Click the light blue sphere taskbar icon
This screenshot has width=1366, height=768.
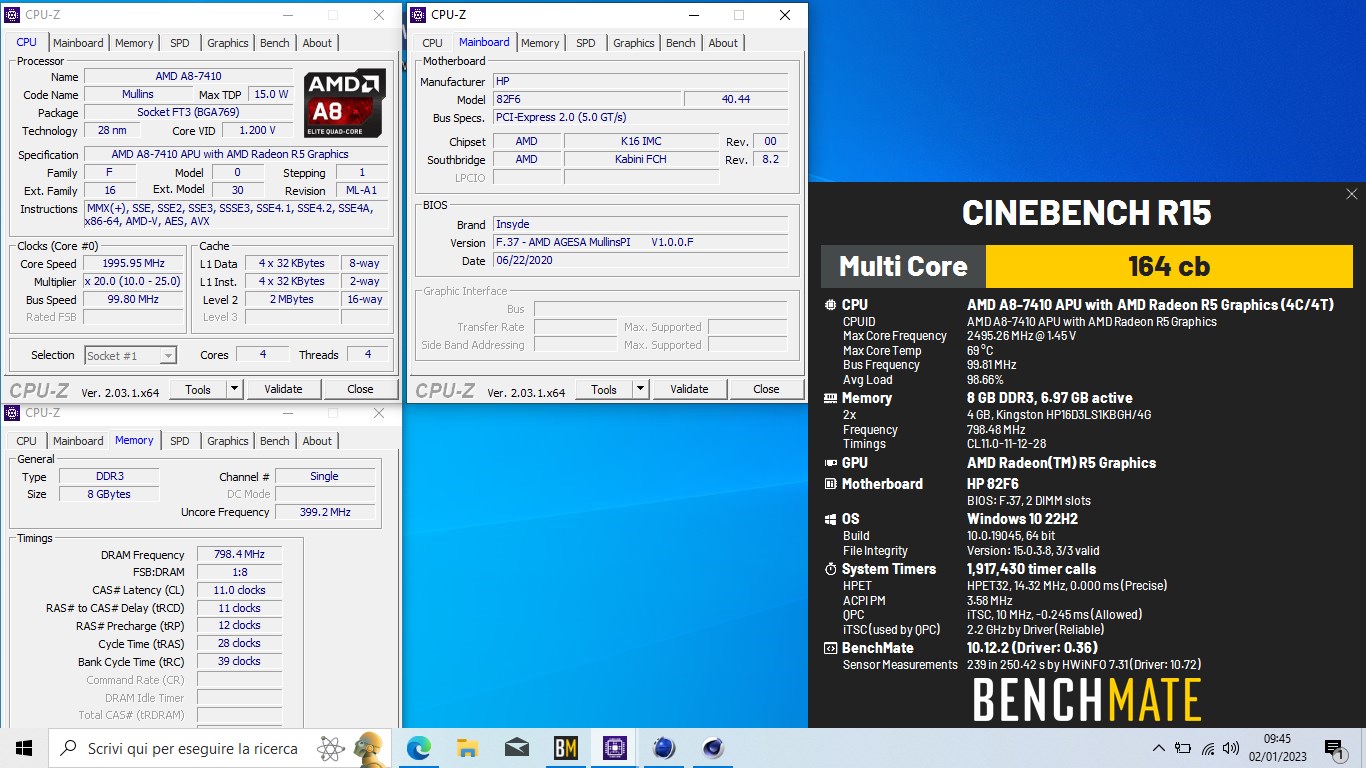[x=663, y=748]
